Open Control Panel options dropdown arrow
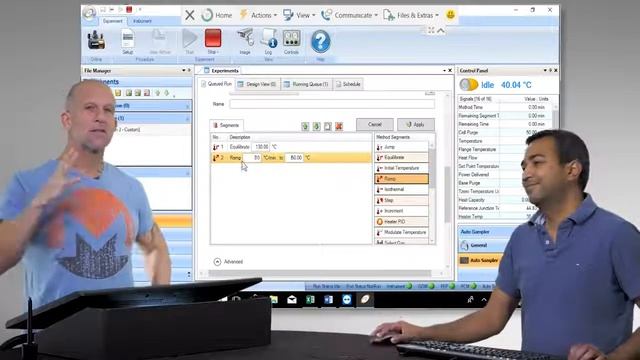This screenshot has height=360, width=640. [x=545, y=71]
